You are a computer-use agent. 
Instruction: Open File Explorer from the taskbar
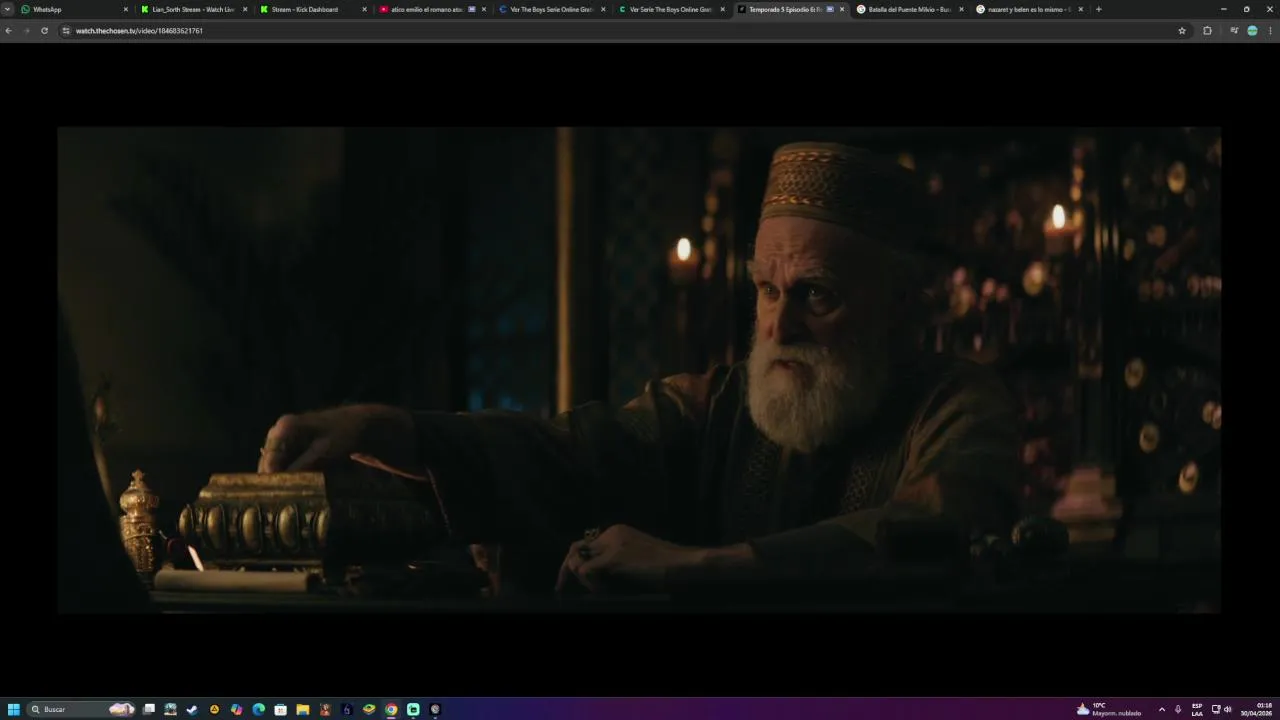coord(303,709)
